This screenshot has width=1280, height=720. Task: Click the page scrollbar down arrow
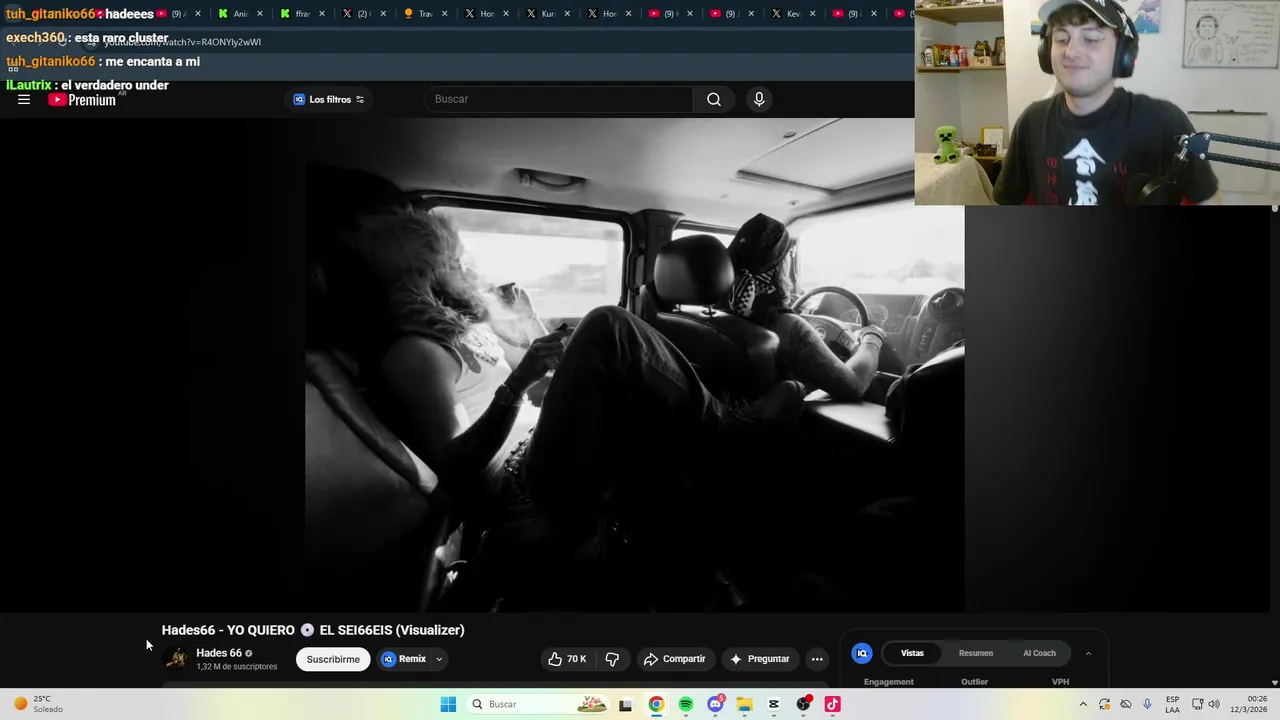[x=1275, y=683]
